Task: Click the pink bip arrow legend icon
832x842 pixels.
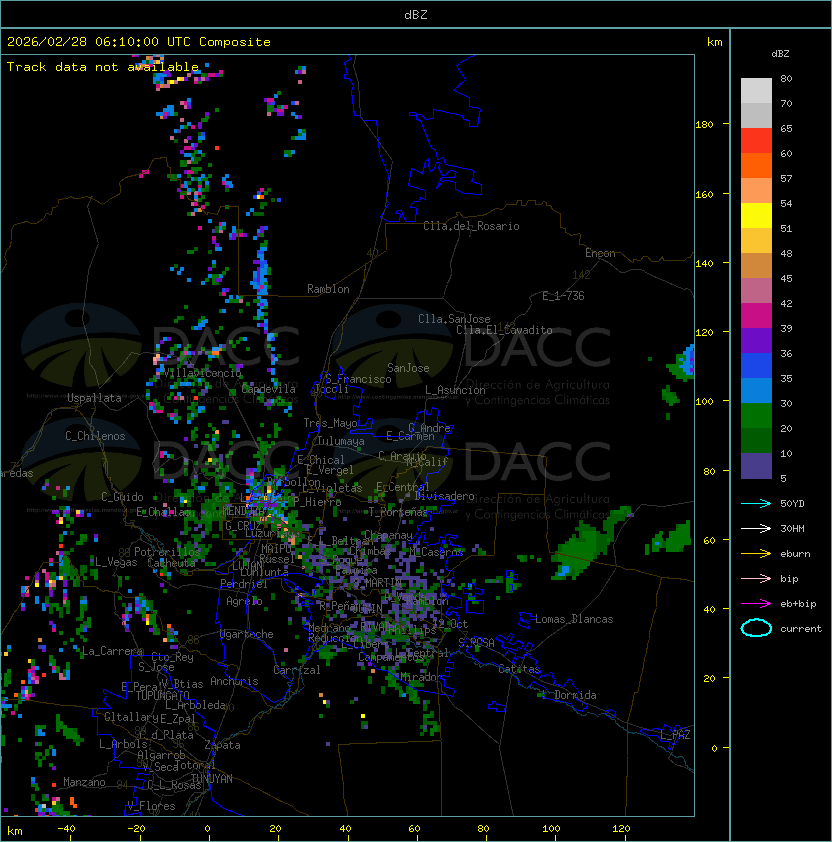Action: (756, 578)
